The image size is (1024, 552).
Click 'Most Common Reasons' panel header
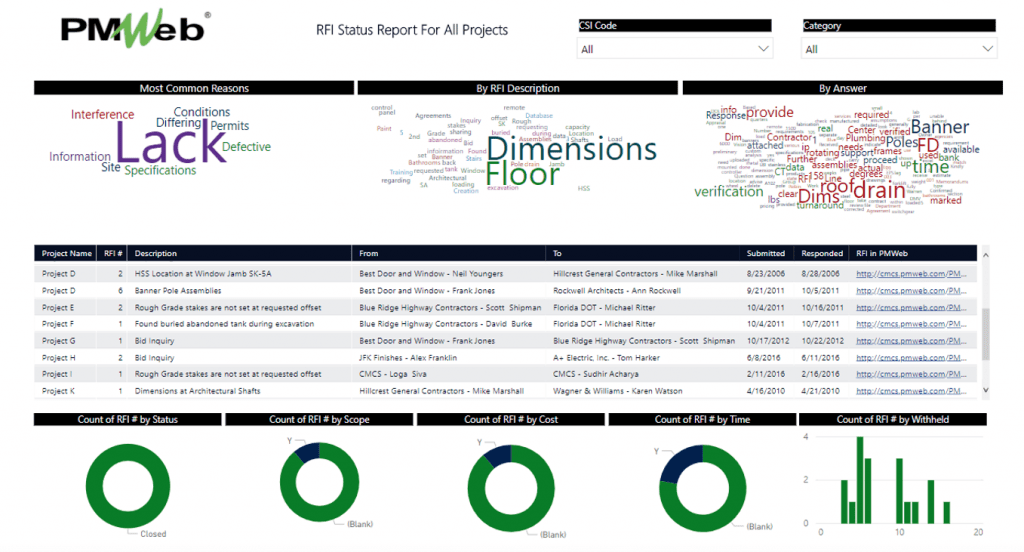194,88
